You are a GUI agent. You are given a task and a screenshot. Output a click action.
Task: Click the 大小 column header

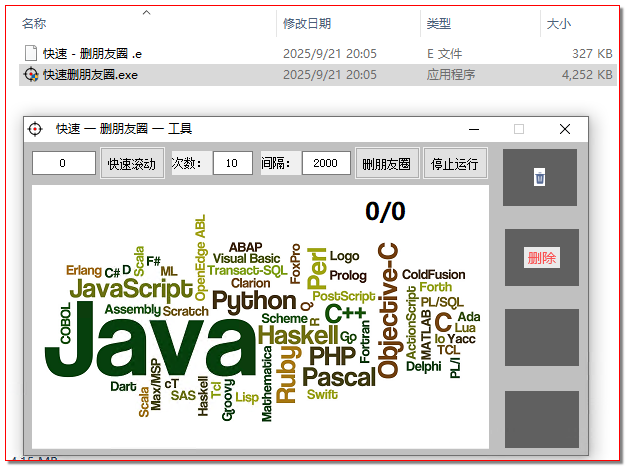tap(558, 23)
